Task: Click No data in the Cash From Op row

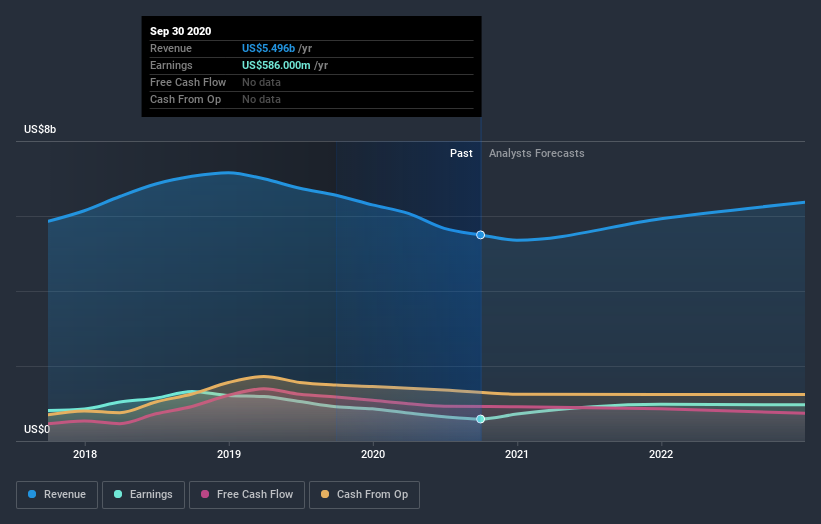Action: coord(261,99)
